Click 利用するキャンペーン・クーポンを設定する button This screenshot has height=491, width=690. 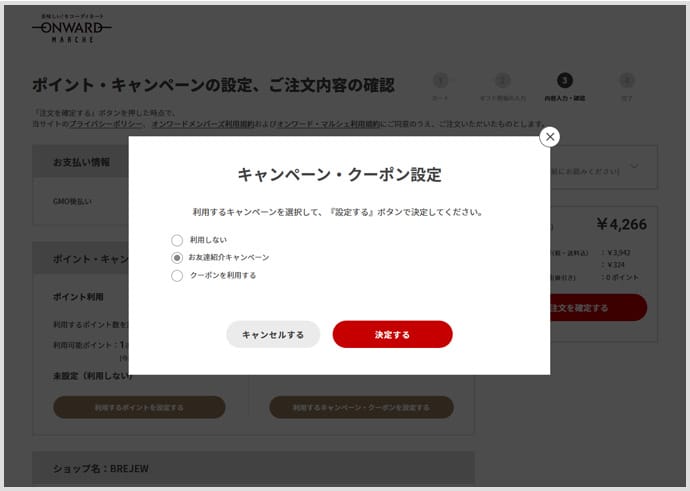pyautogui.click(x=361, y=407)
